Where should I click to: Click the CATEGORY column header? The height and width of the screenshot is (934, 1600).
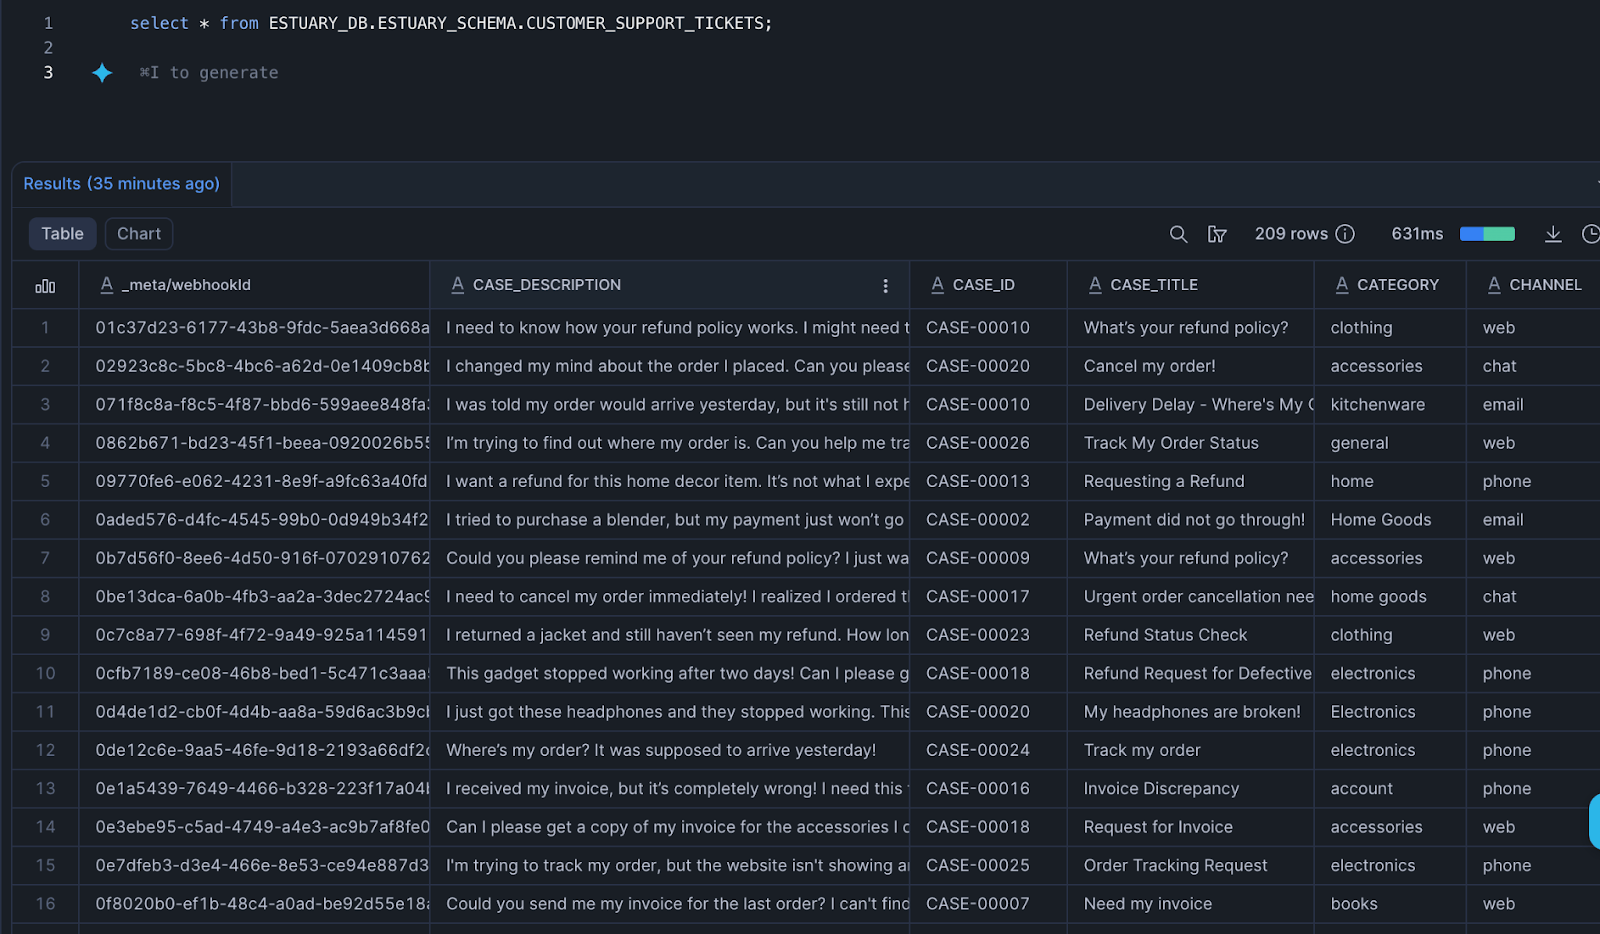[x=1398, y=284]
